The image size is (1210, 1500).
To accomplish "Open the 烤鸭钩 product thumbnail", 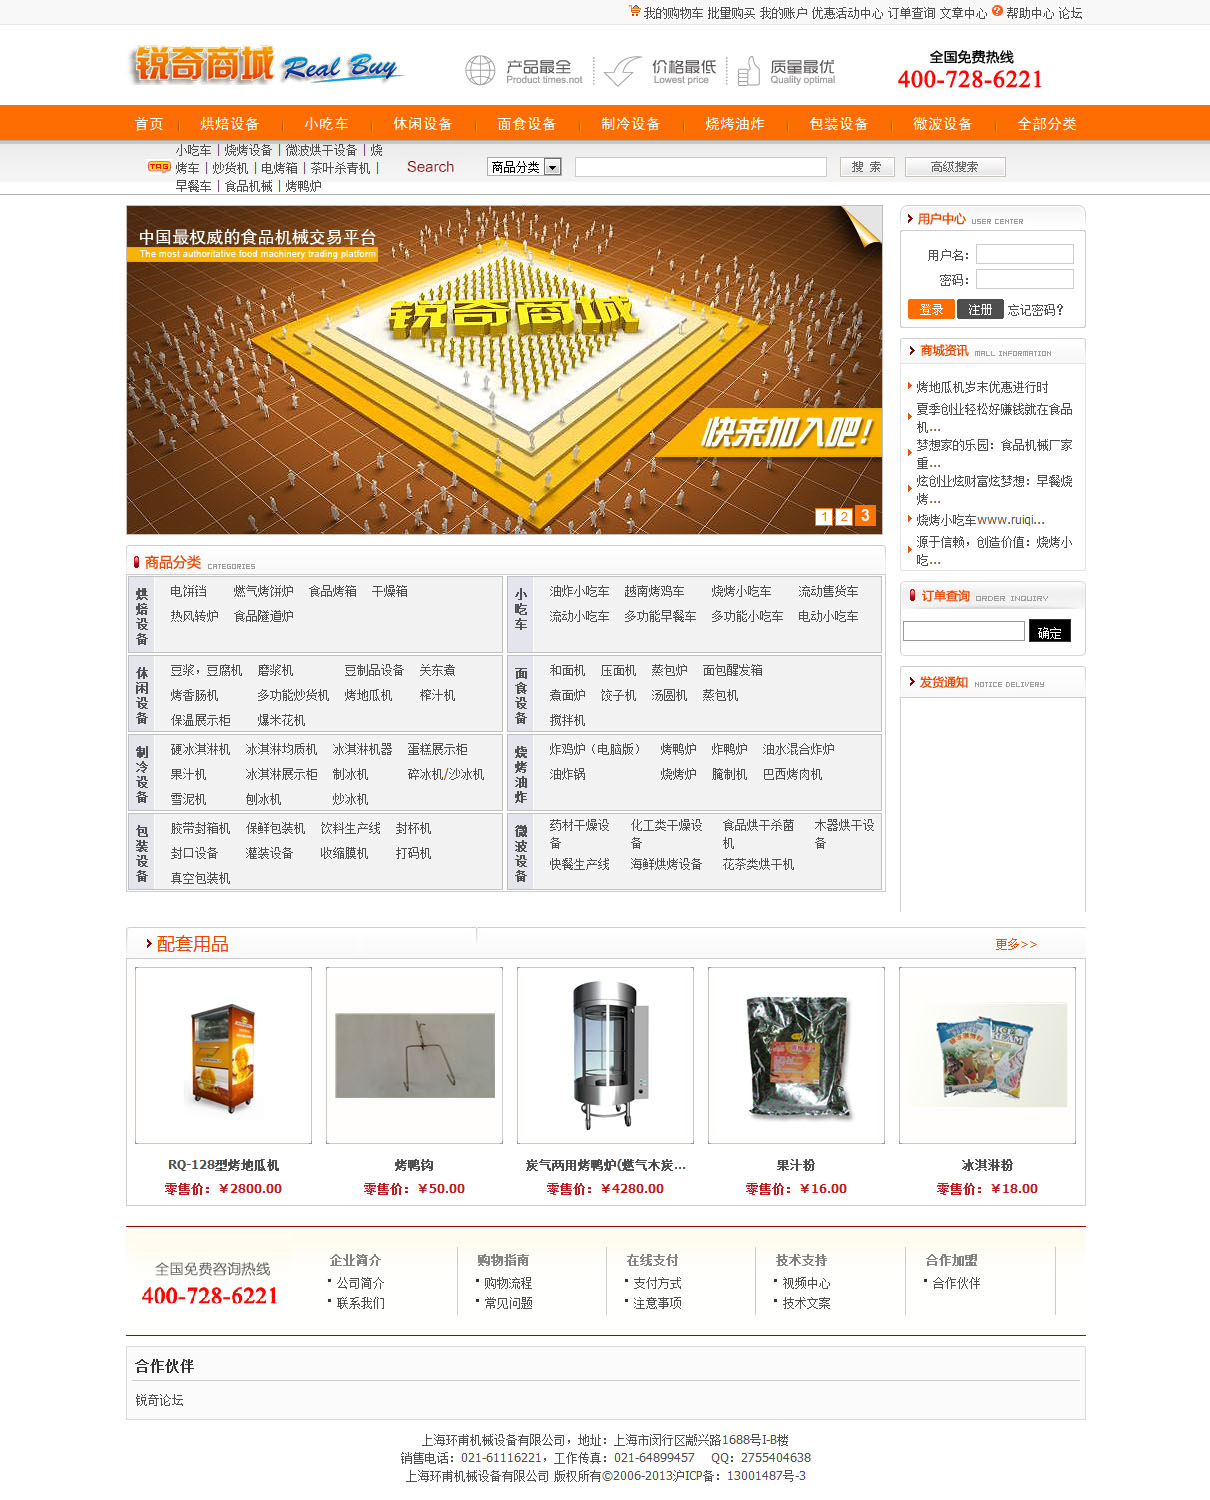I will click(414, 1055).
